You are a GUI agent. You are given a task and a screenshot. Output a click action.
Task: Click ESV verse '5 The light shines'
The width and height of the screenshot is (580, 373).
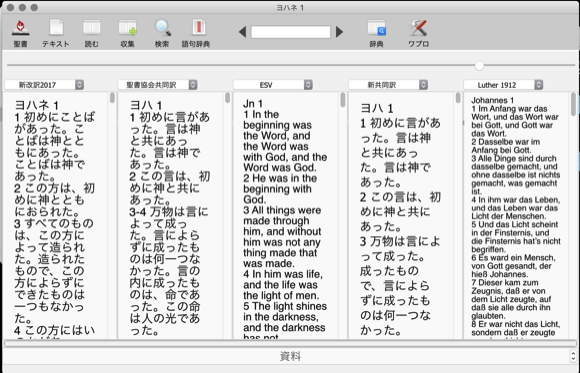click(285, 306)
